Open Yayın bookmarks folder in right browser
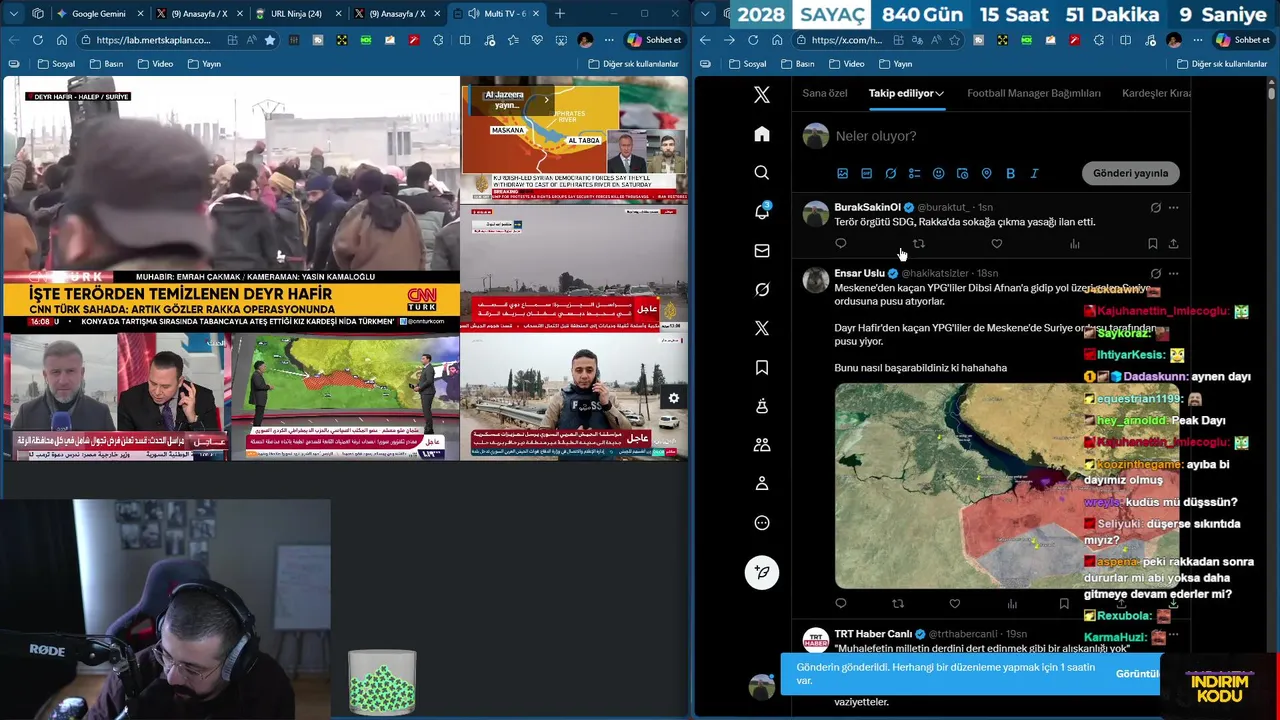 896,64
